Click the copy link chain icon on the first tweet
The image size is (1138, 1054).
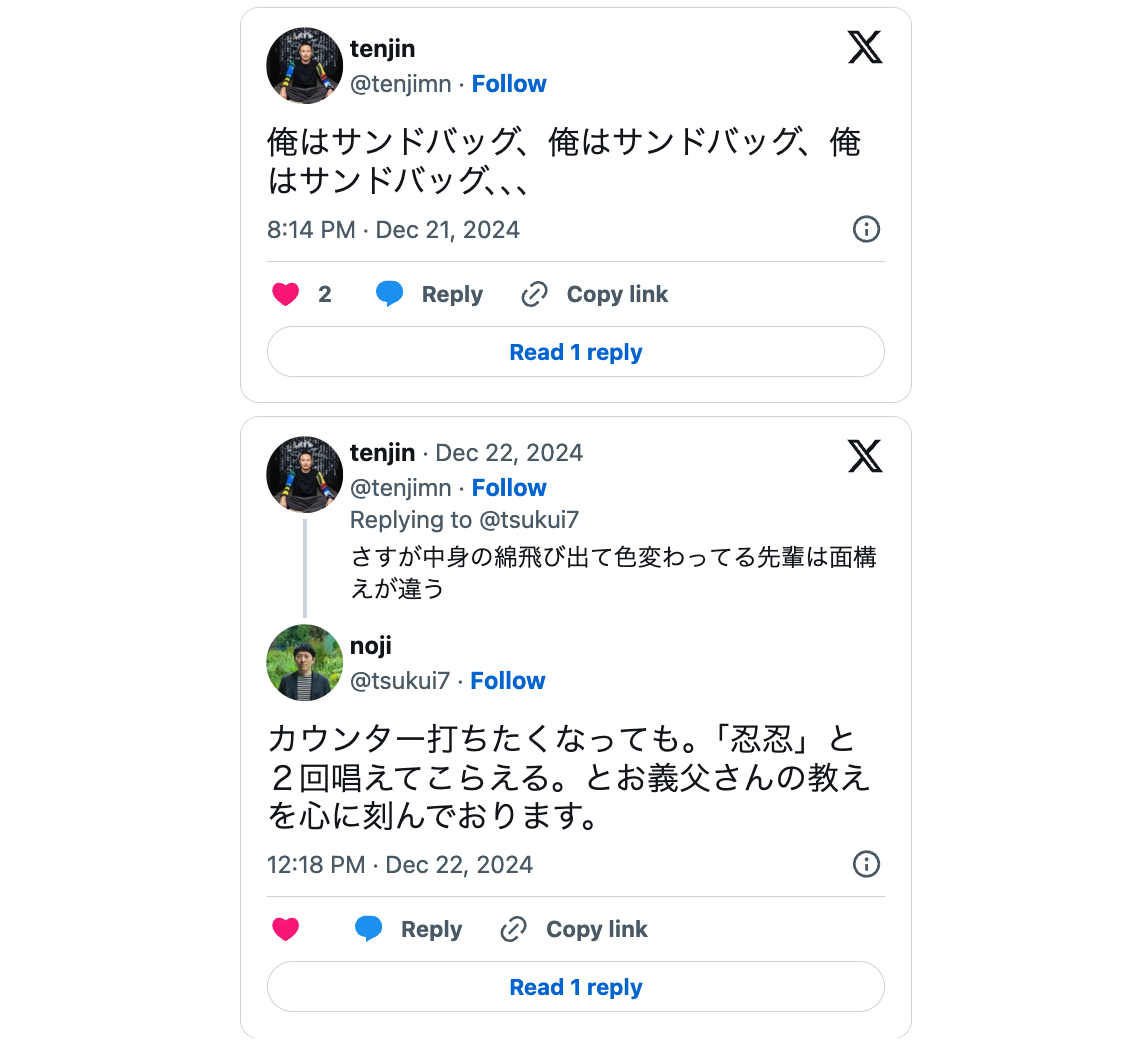point(535,295)
